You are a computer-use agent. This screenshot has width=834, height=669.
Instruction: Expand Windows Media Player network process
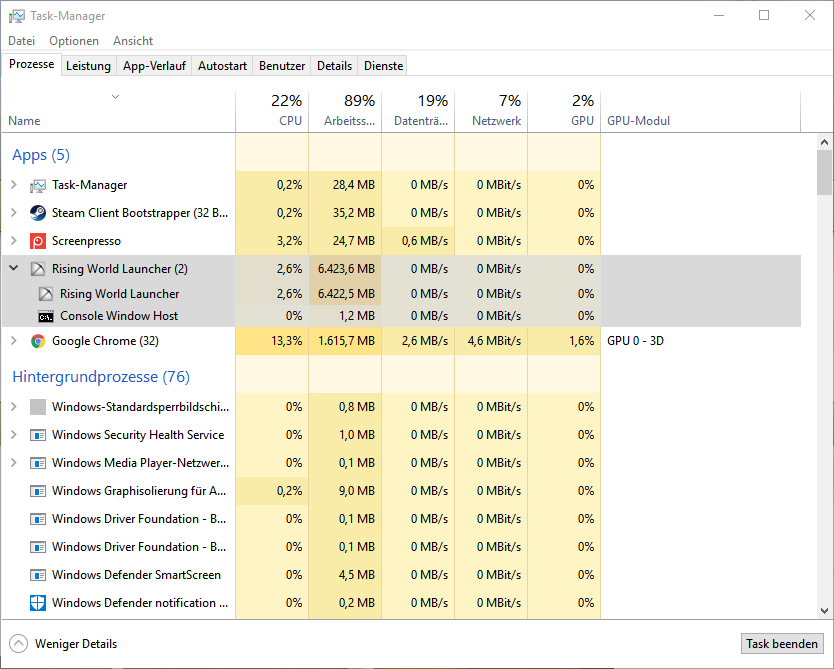click(14, 463)
